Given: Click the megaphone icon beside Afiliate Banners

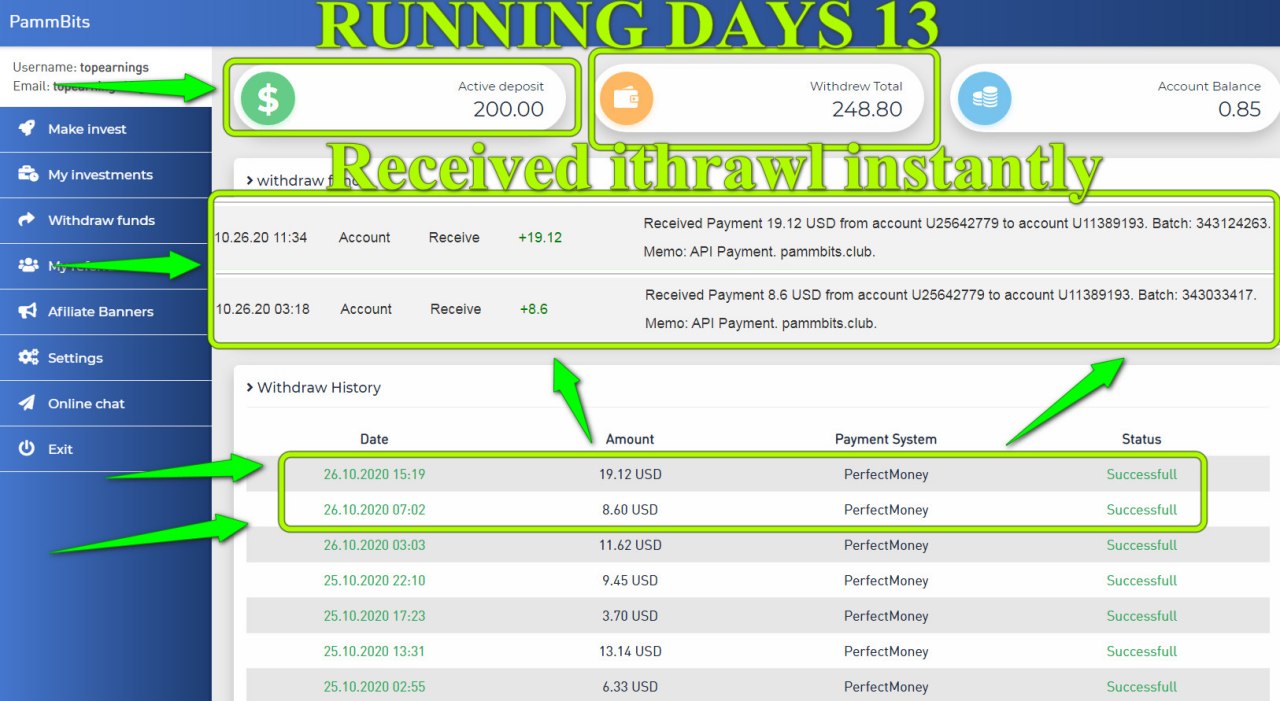Looking at the screenshot, I should point(28,312).
